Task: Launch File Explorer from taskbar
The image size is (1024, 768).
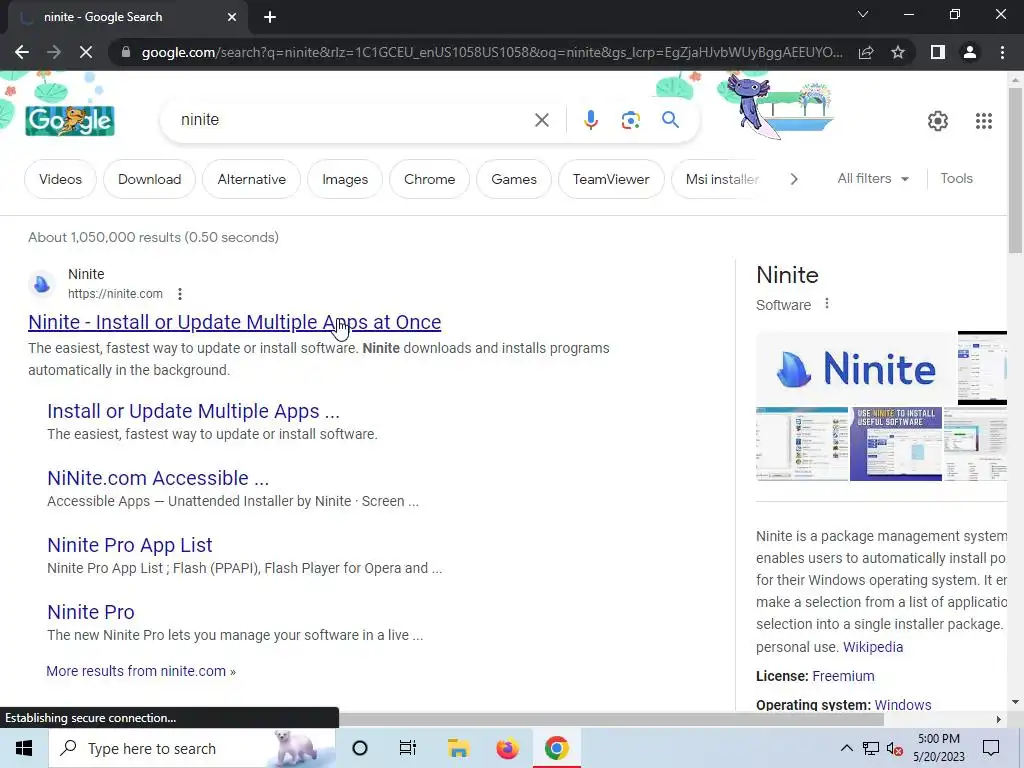Action: point(458,748)
